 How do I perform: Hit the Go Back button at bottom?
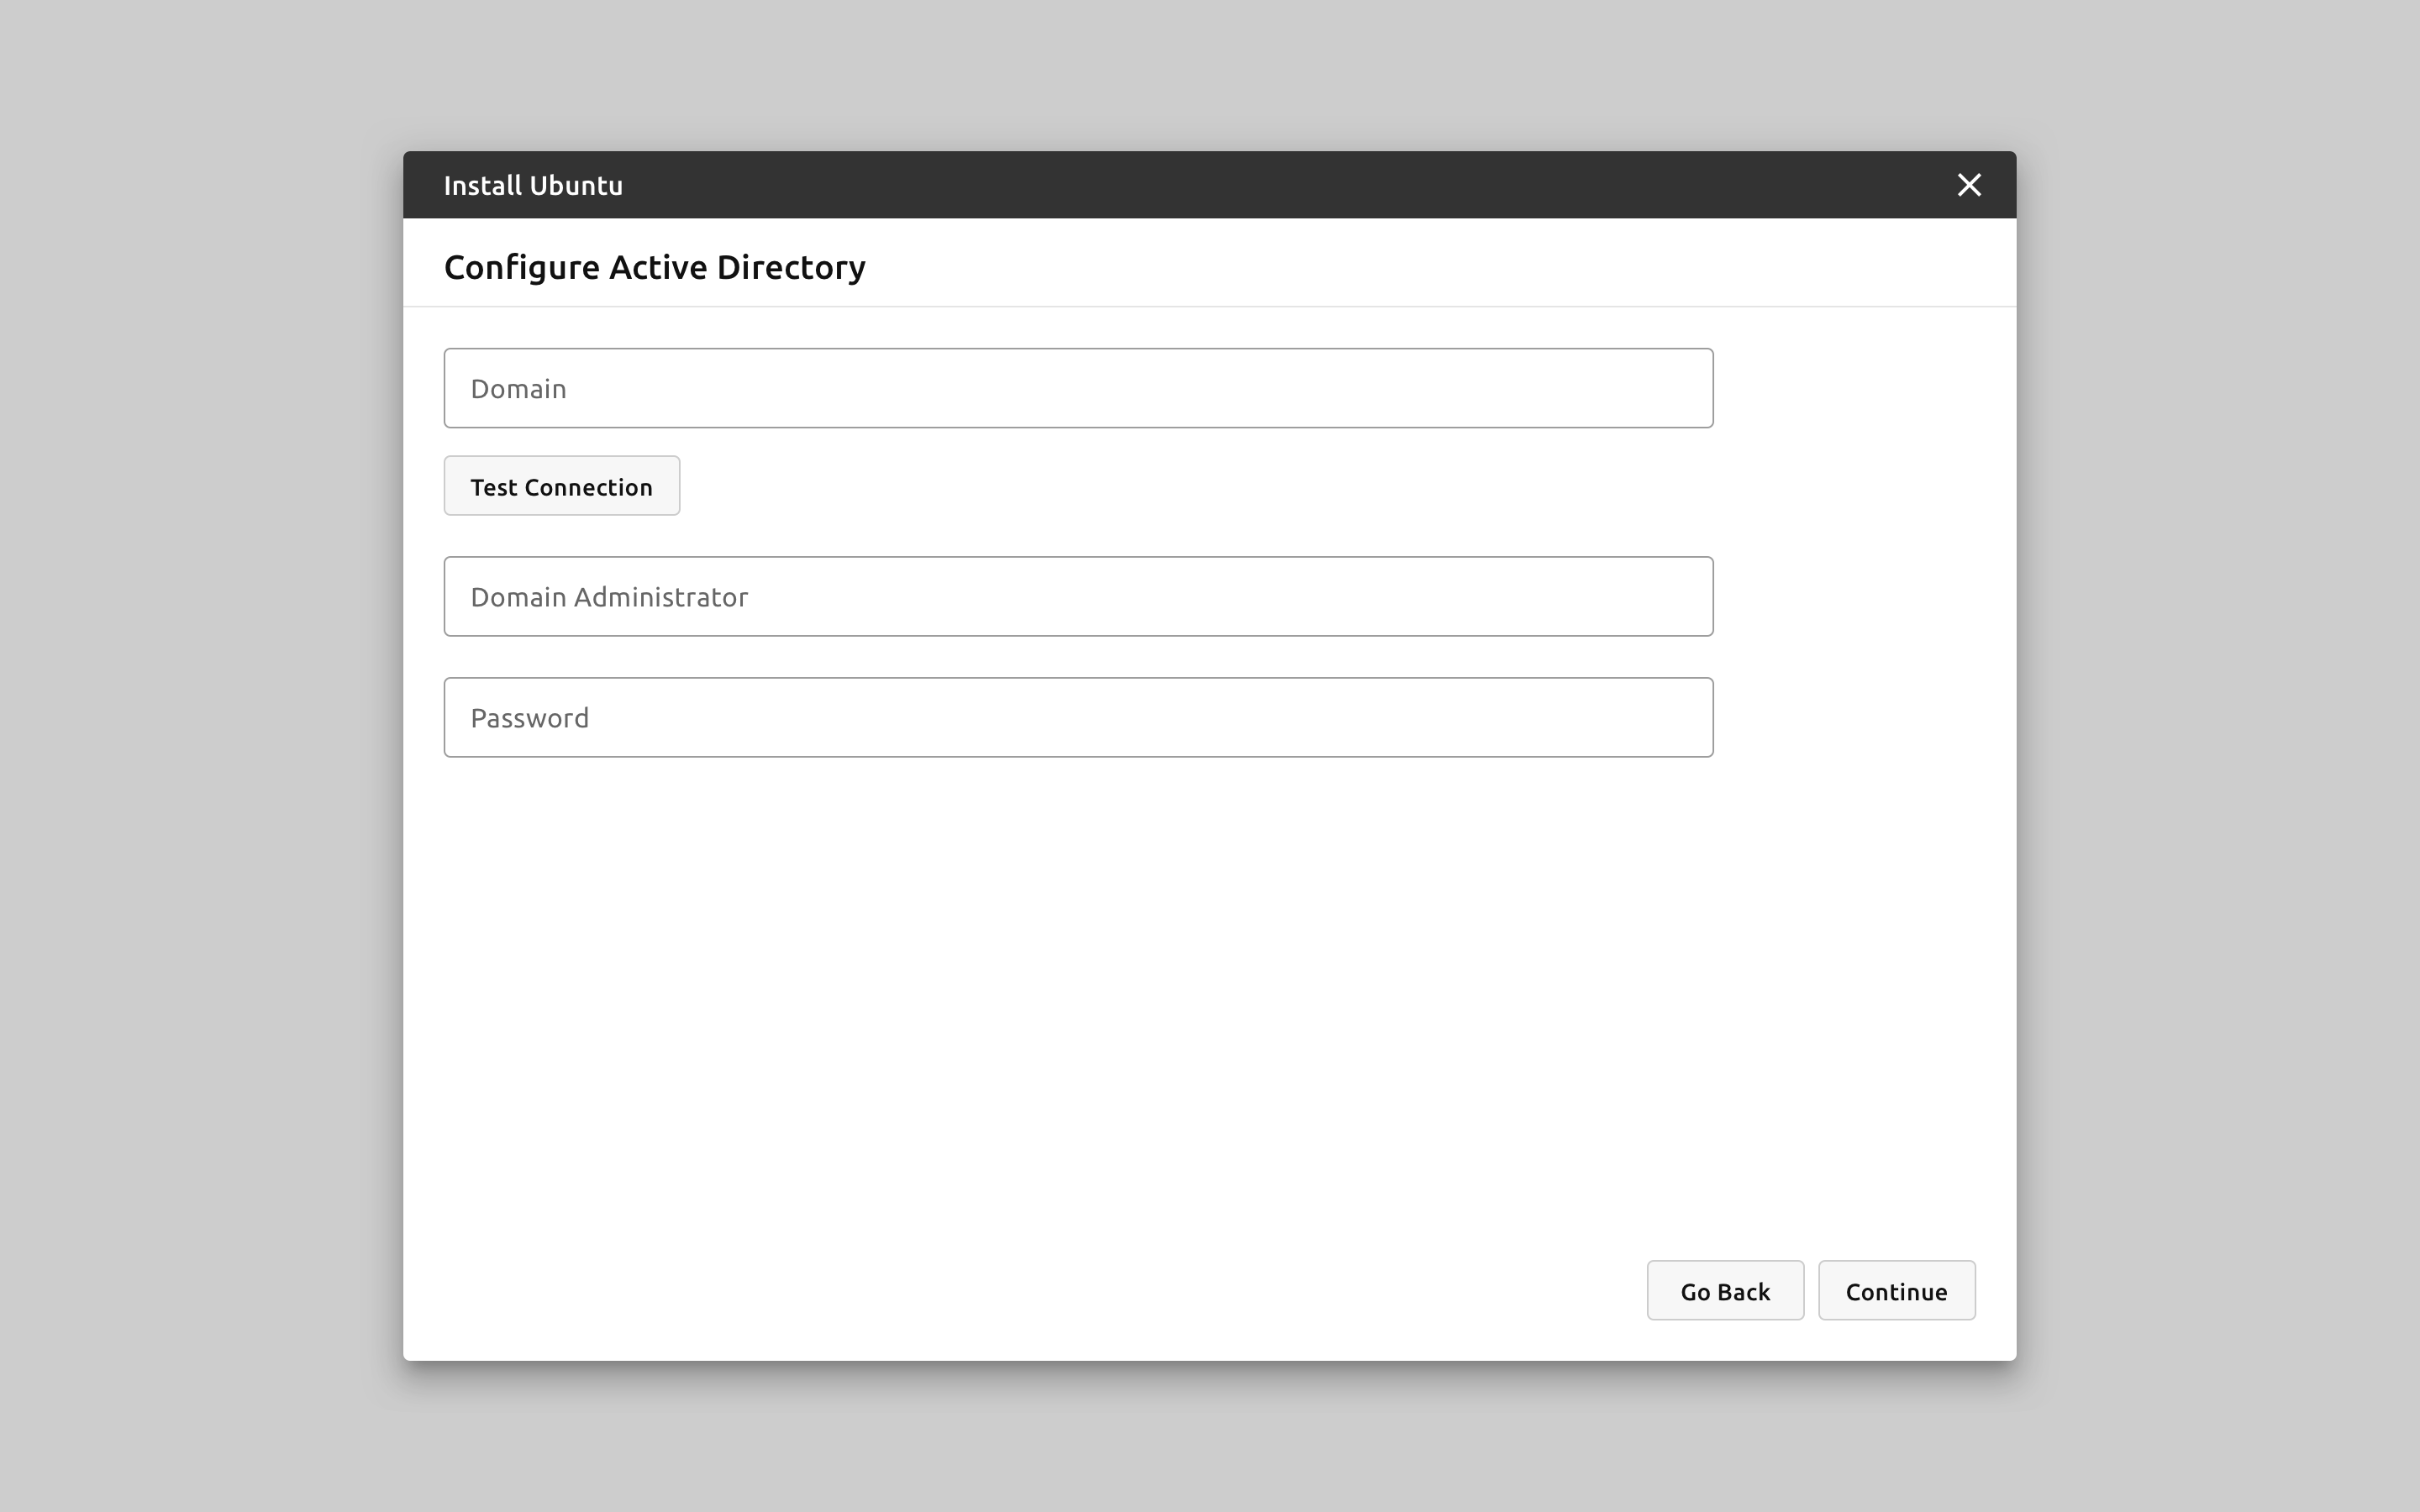coord(1724,1290)
